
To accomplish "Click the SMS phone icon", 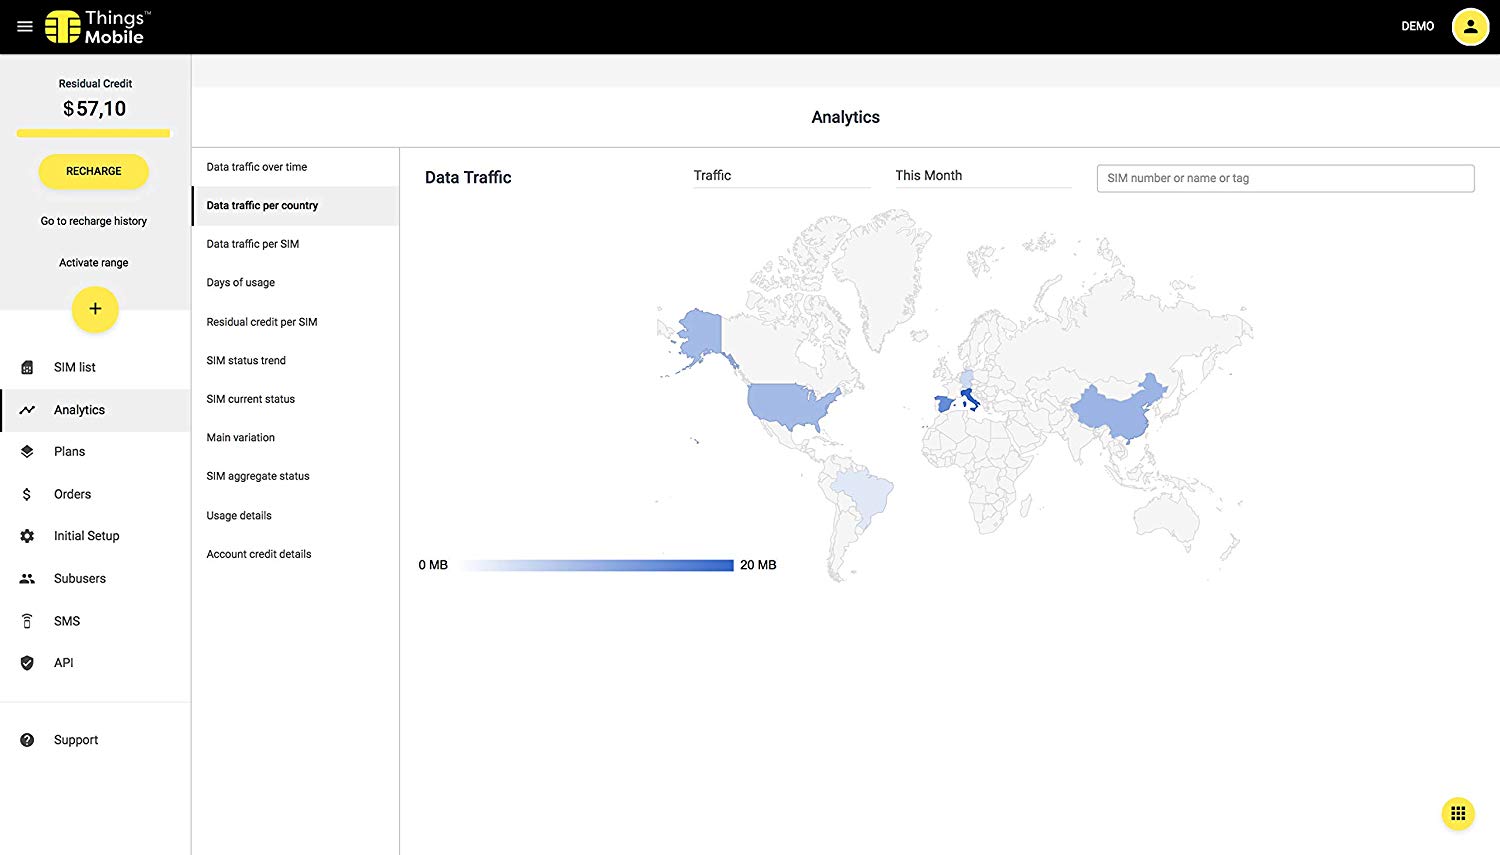I will (x=27, y=621).
